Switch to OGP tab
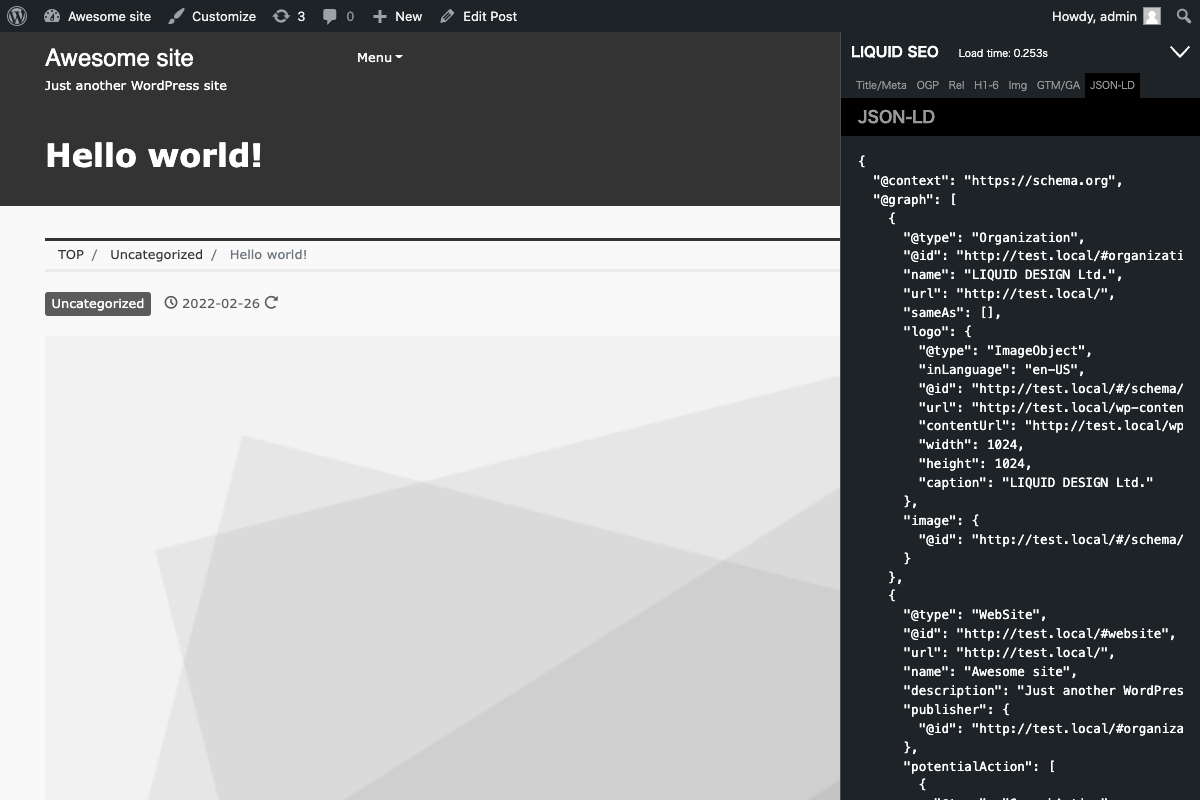The width and height of the screenshot is (1200, 800). [927, 85]
